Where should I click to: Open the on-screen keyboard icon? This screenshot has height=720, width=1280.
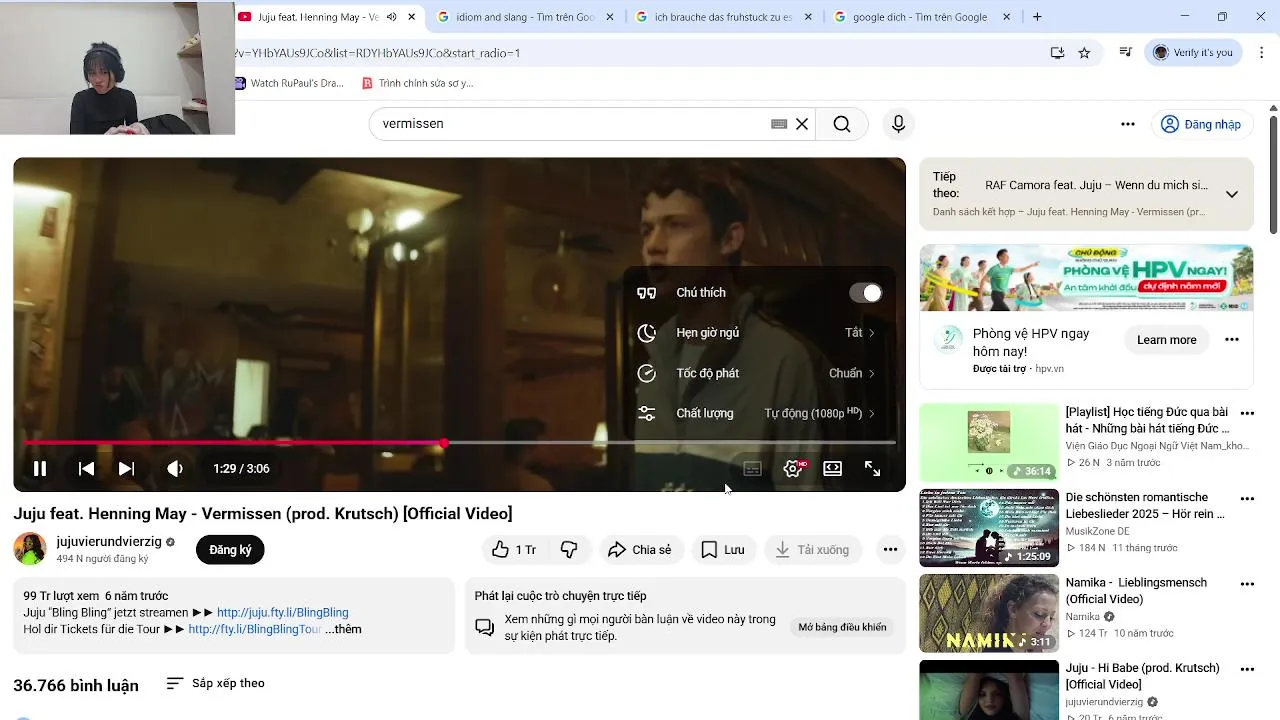click(x=779, y=124)
